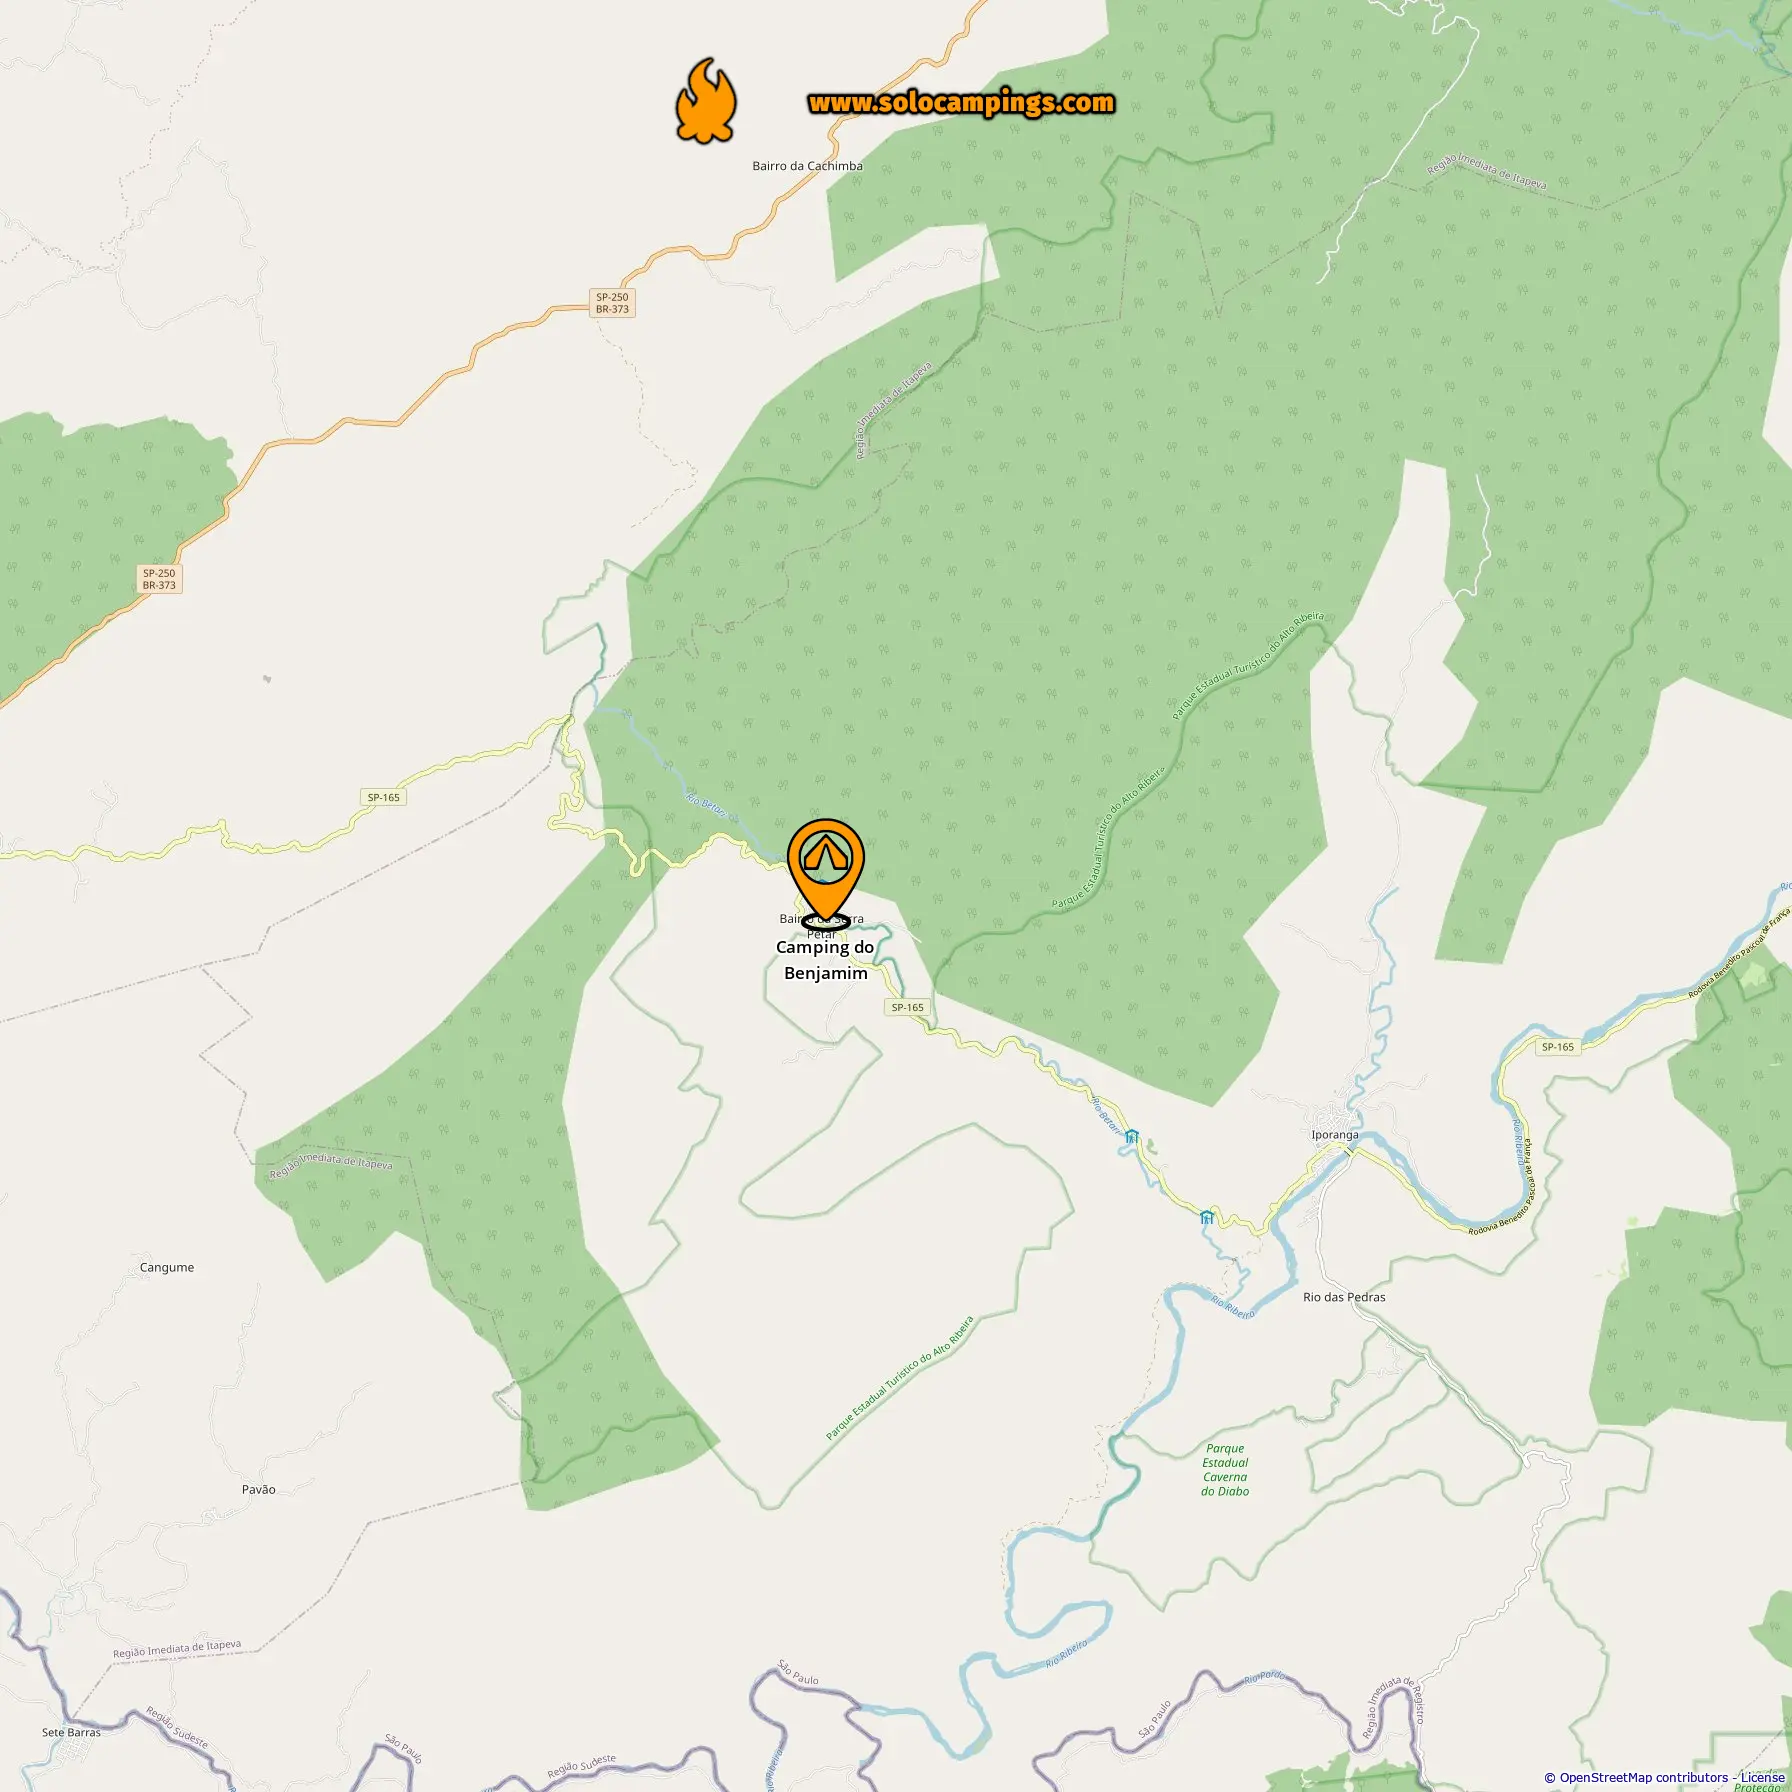Click the Cangume place label
The image size is (1792, 1792).
(x=167, y=1267)
